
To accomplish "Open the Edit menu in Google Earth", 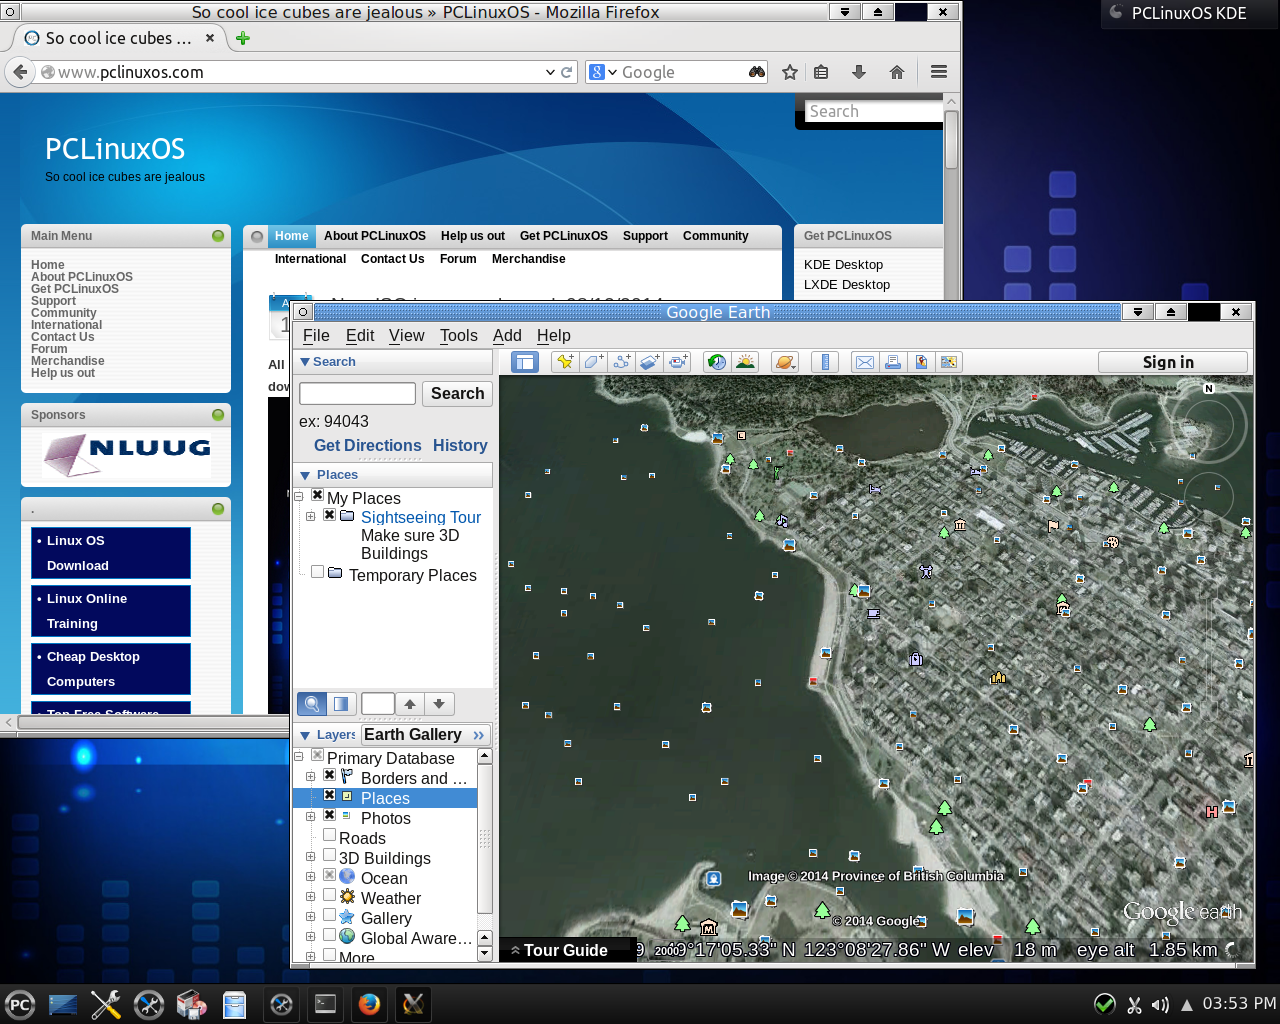I will coord(360,336).
